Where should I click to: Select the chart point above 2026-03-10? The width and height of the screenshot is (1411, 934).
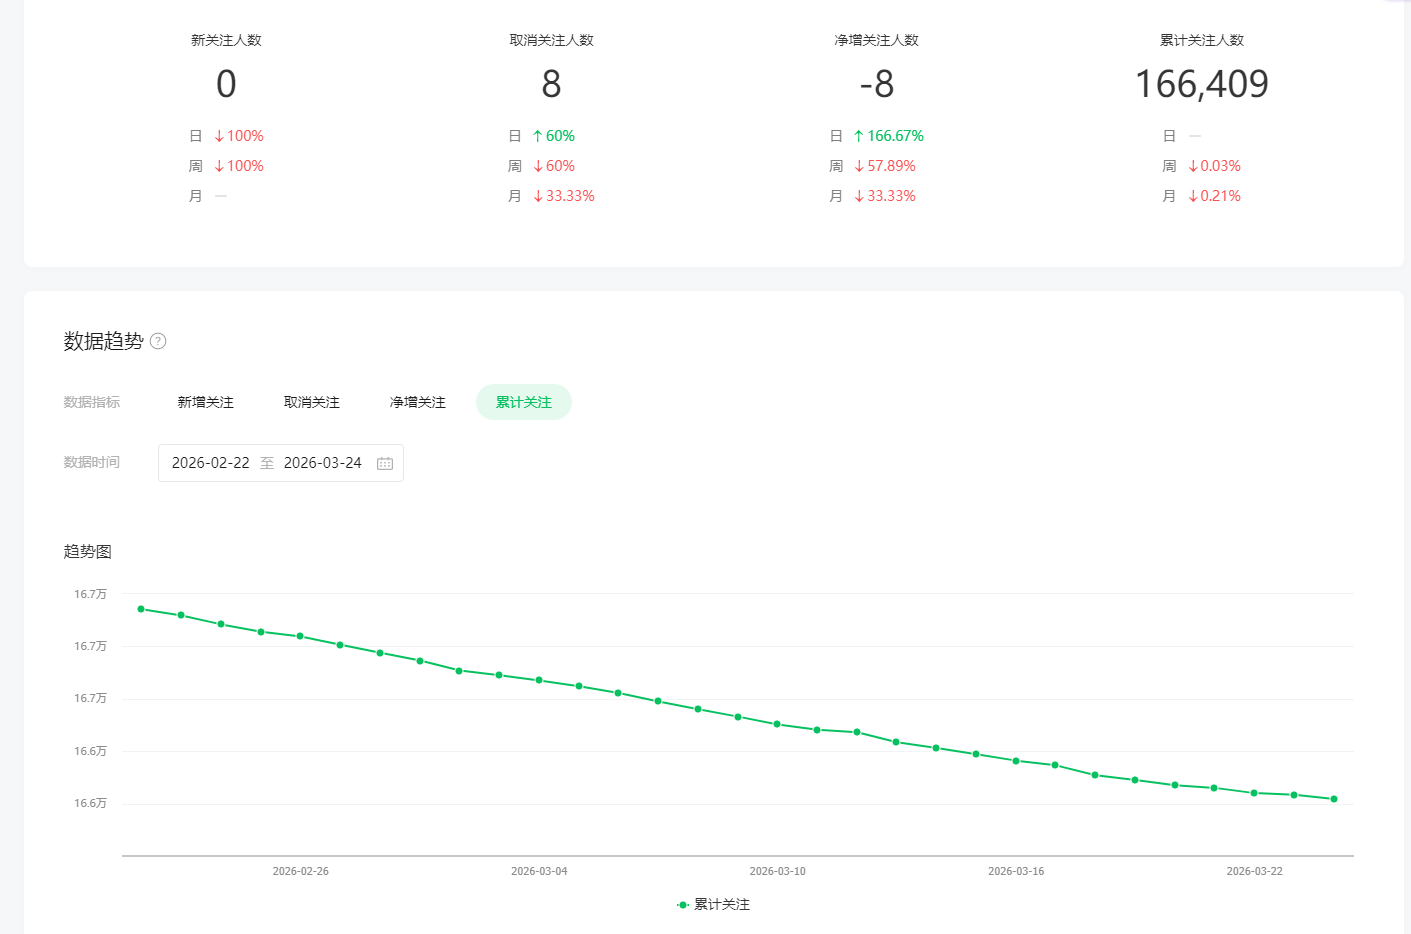point(777,724)
